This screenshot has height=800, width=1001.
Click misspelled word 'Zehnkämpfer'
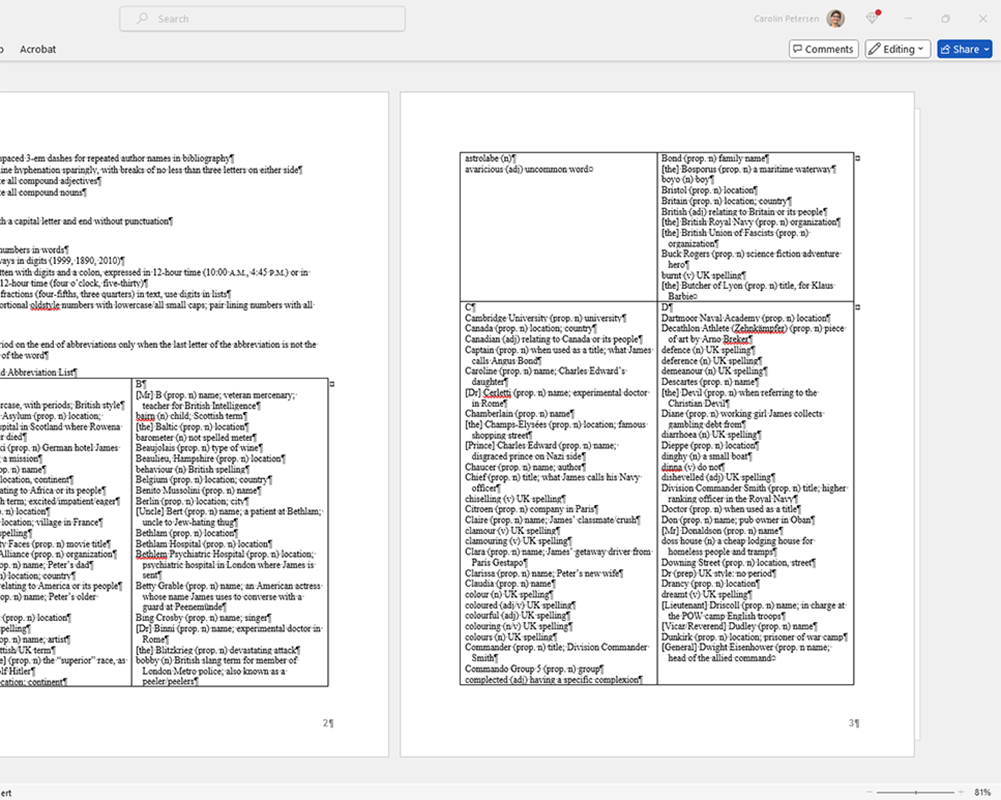point(759,328)
